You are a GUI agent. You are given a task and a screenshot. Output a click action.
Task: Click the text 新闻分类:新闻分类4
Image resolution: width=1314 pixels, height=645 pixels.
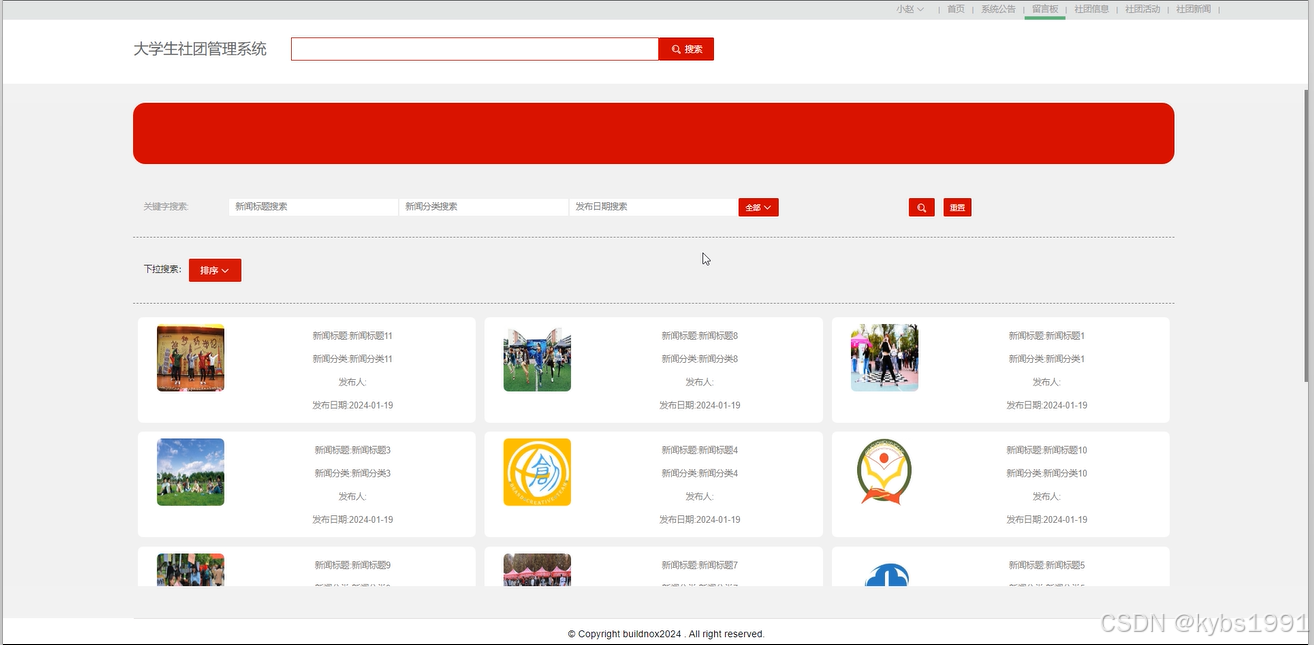699,473
